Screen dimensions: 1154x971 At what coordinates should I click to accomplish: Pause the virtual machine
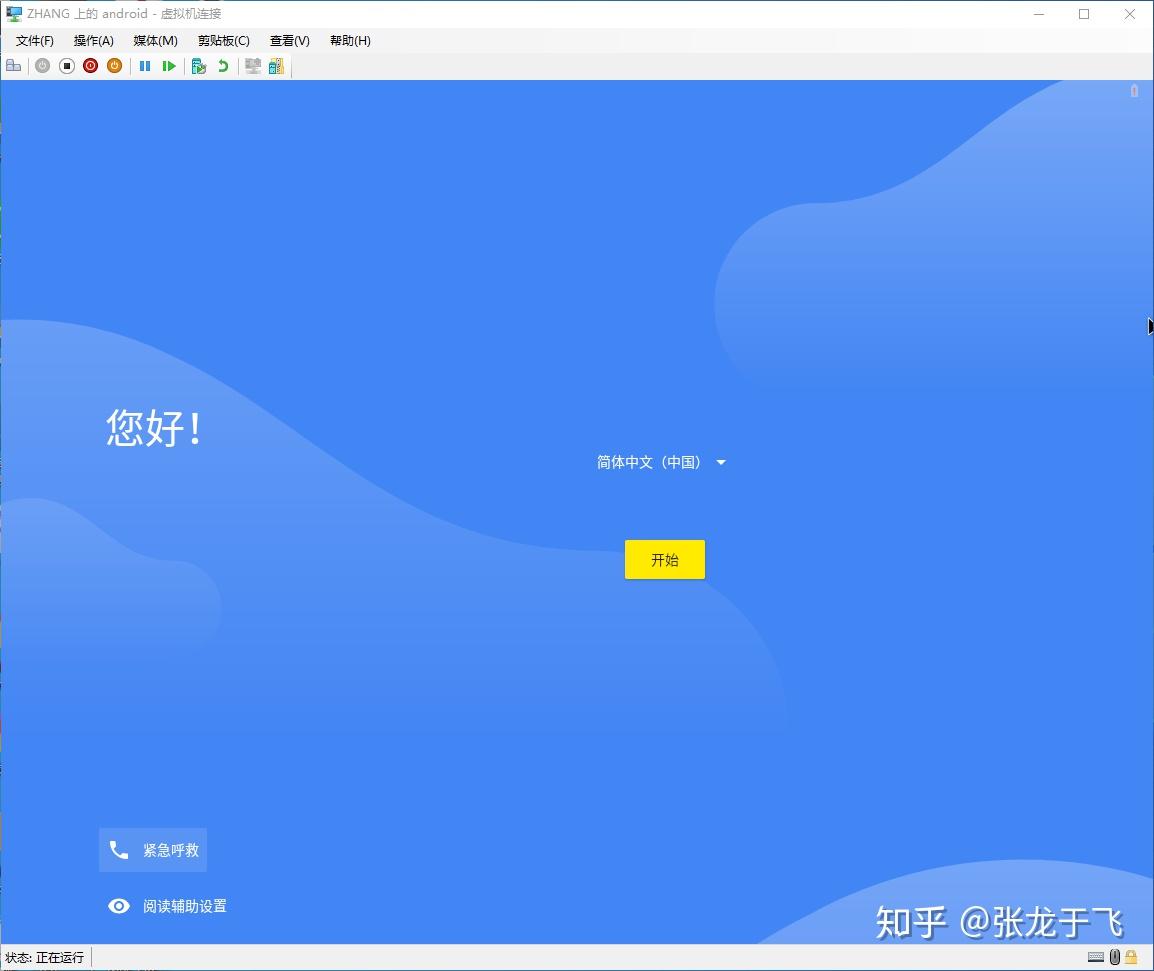point(145,66)
